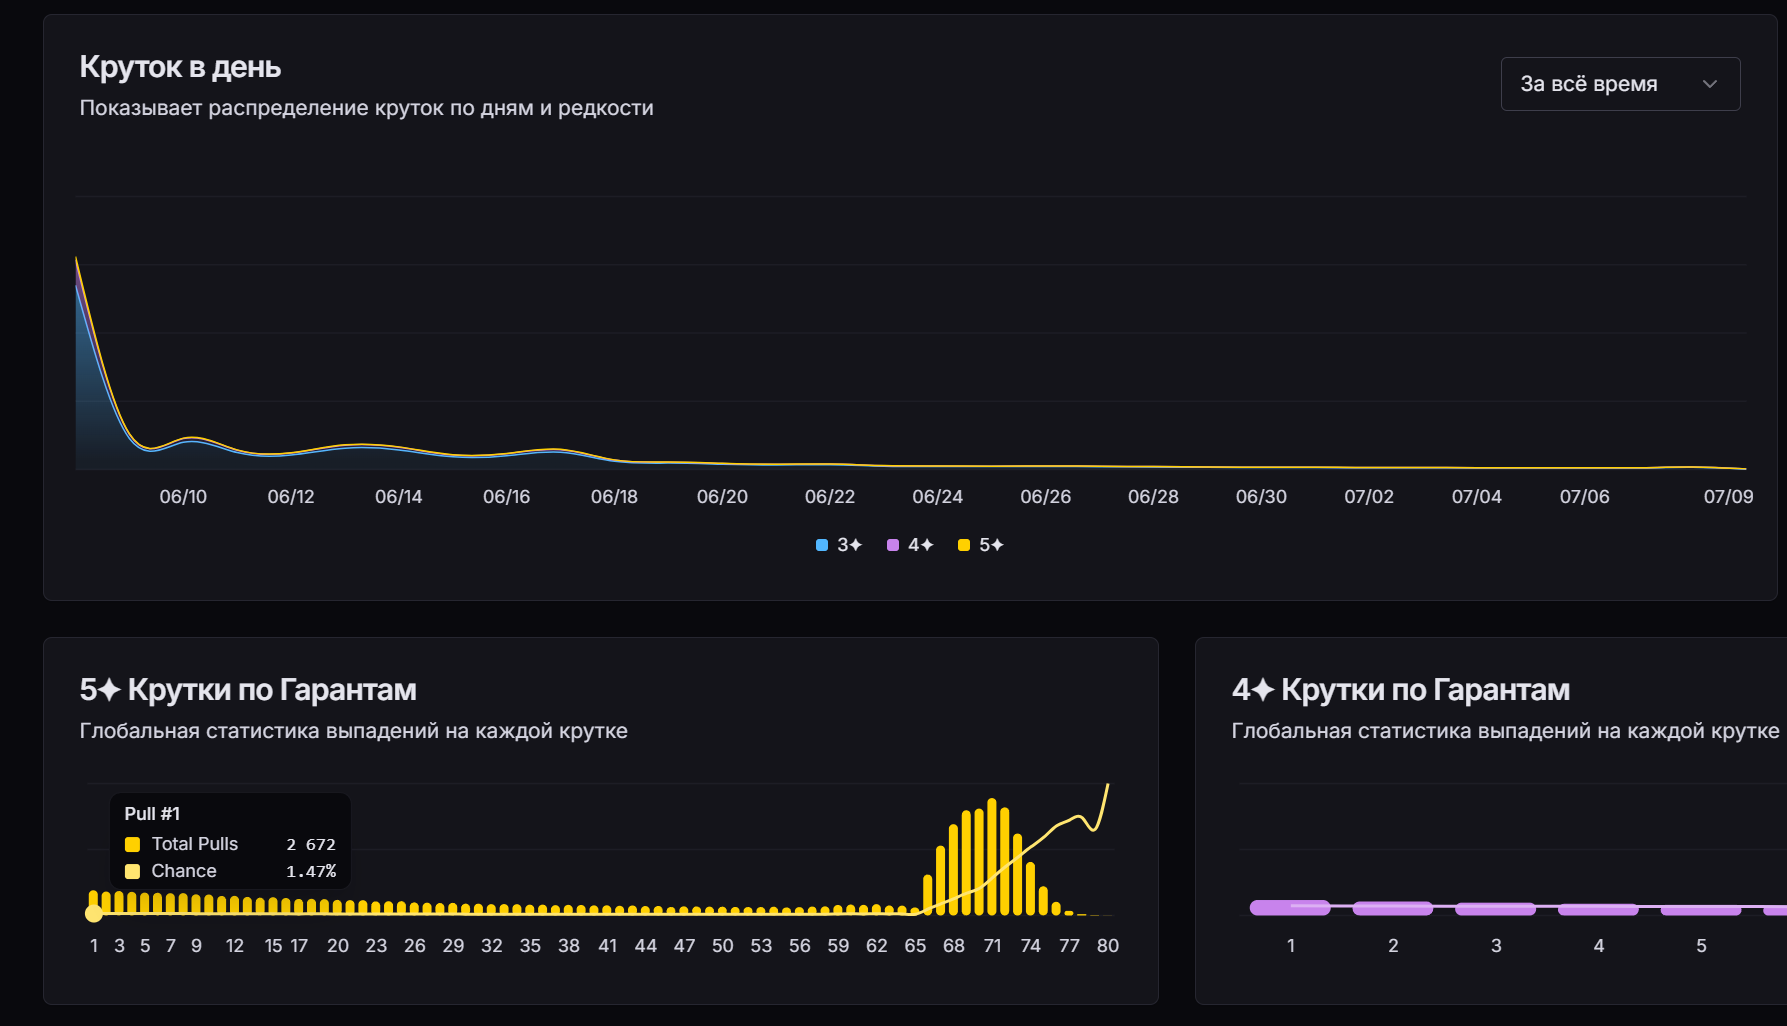
Task: Select the 06/28 date label
Action: pos(1154,497)
